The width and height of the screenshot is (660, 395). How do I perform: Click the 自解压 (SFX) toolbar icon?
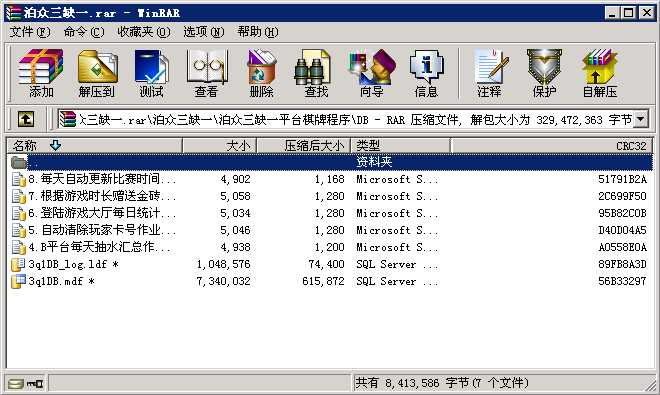(x=600, y=67)
